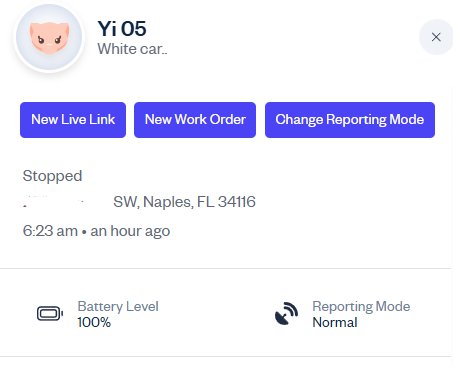Viewport: 453px width, 366px height.
Task: Click the pink cat avatar image
Action: (x=49, y=37)
